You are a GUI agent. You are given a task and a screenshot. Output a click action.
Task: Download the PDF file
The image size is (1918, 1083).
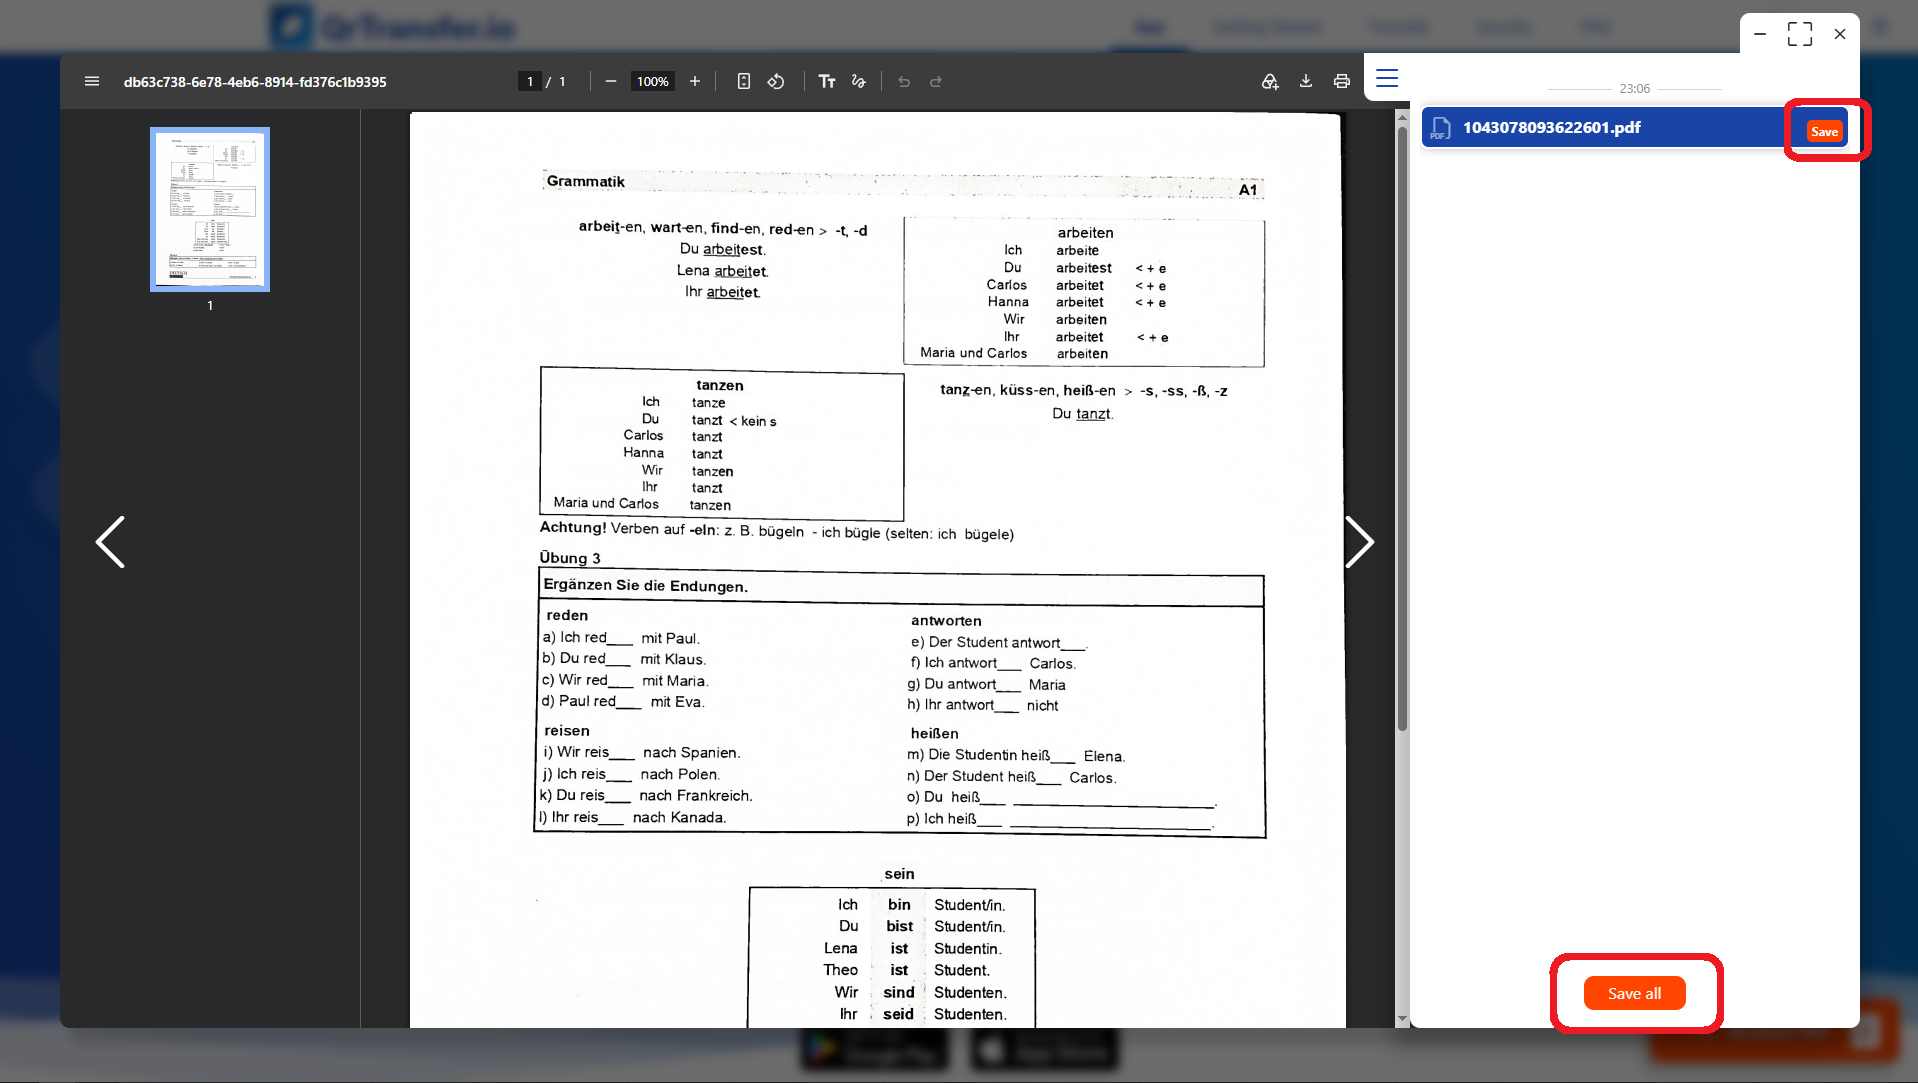[x=1306, y=81]
